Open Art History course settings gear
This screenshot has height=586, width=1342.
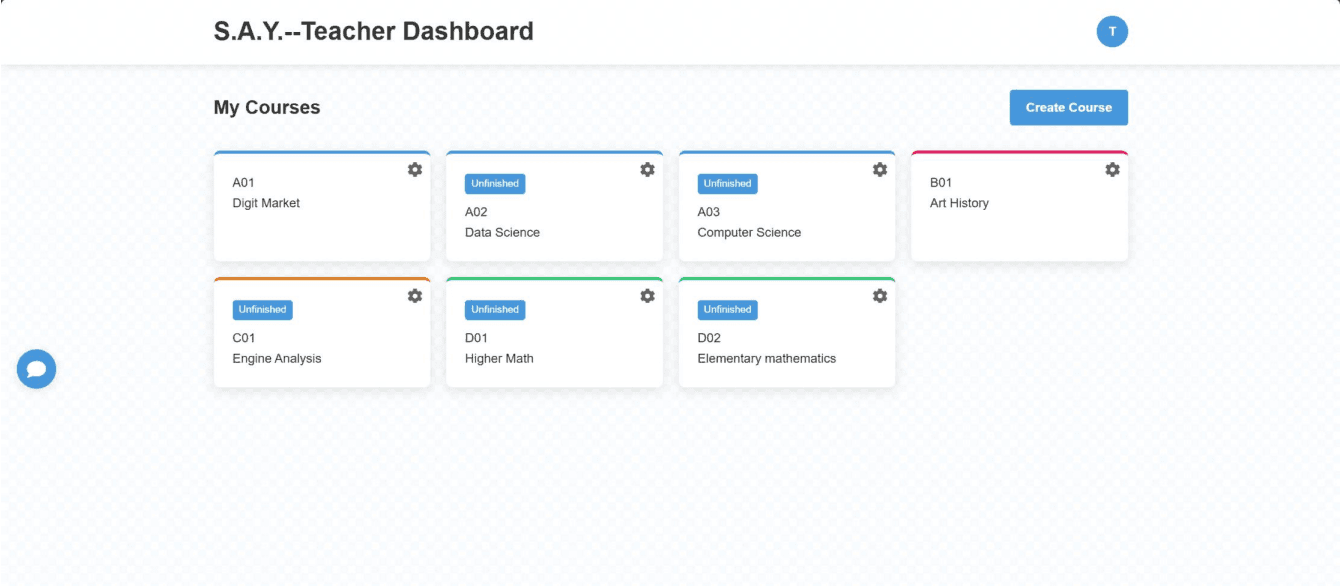point(1112,170)
